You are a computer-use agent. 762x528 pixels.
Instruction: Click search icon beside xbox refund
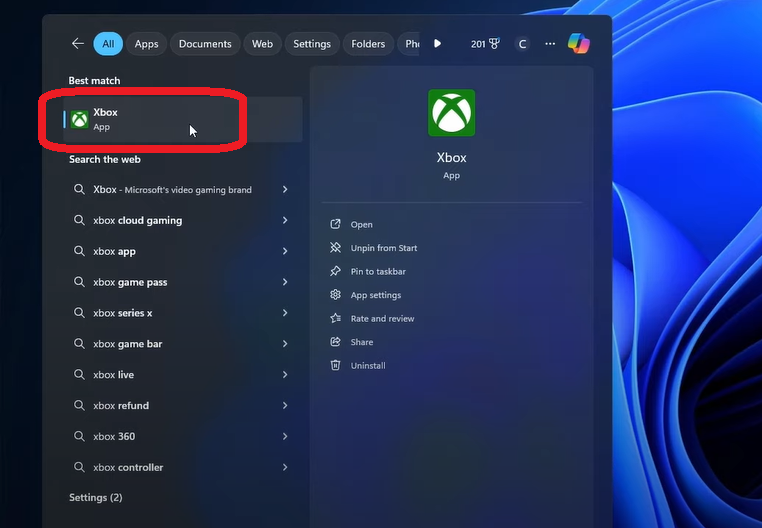click(x=79, y=405)
